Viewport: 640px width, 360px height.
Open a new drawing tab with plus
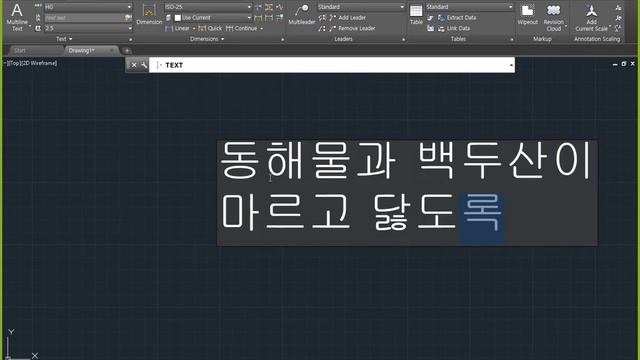(x=127, y=51)
